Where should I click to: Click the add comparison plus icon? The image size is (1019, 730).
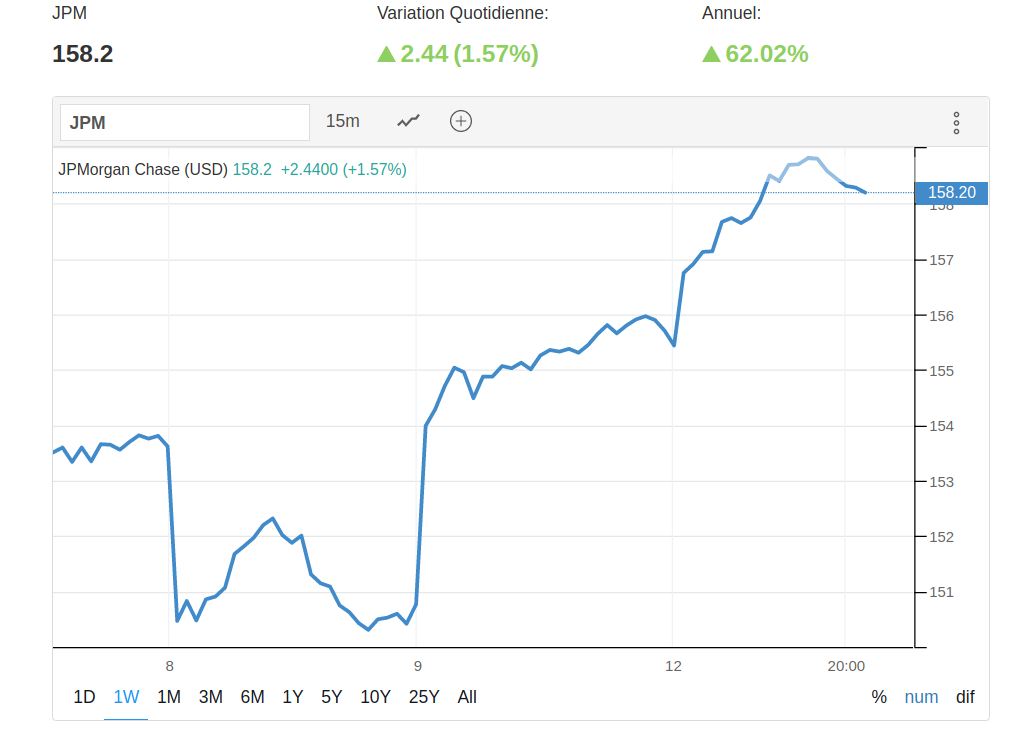coord(461,121)
